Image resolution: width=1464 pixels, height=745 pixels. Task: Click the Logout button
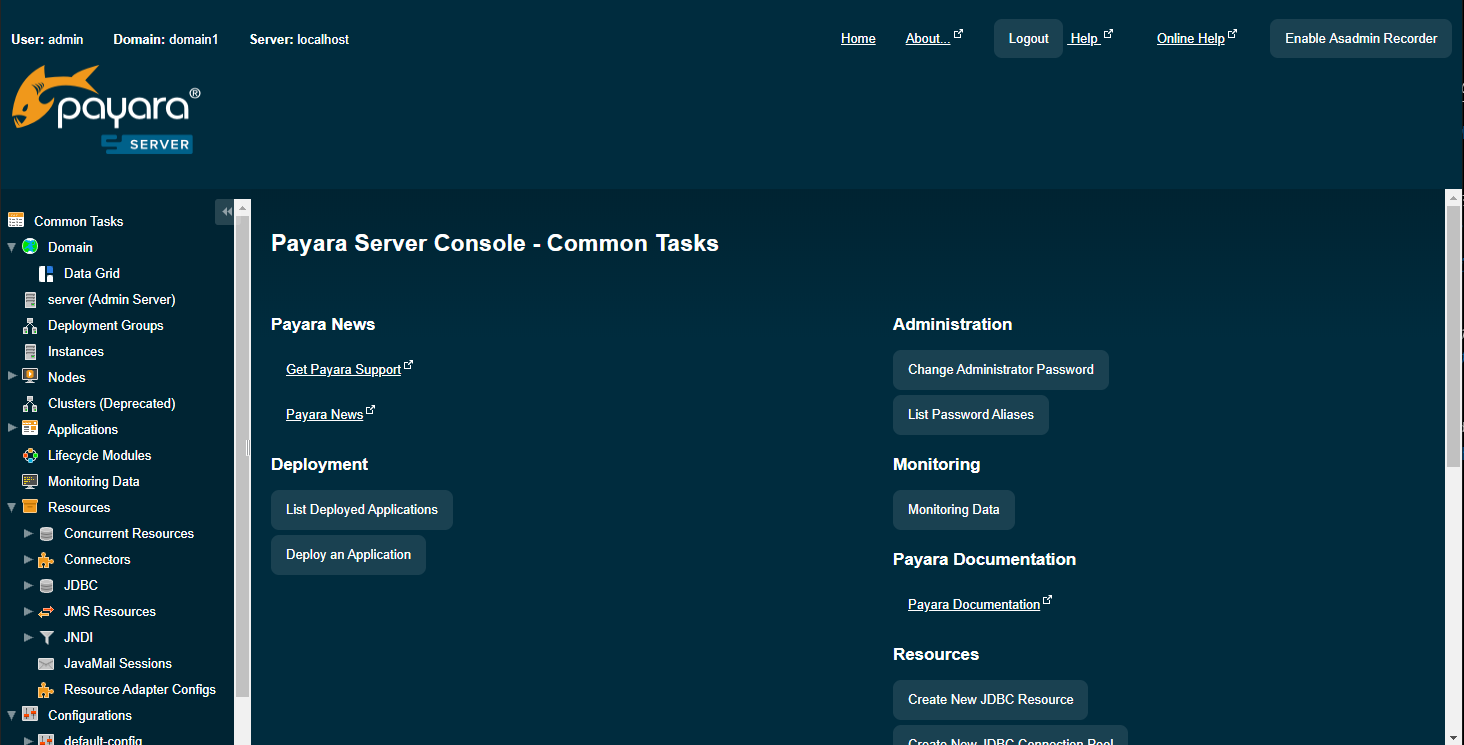coord(1028,38)
